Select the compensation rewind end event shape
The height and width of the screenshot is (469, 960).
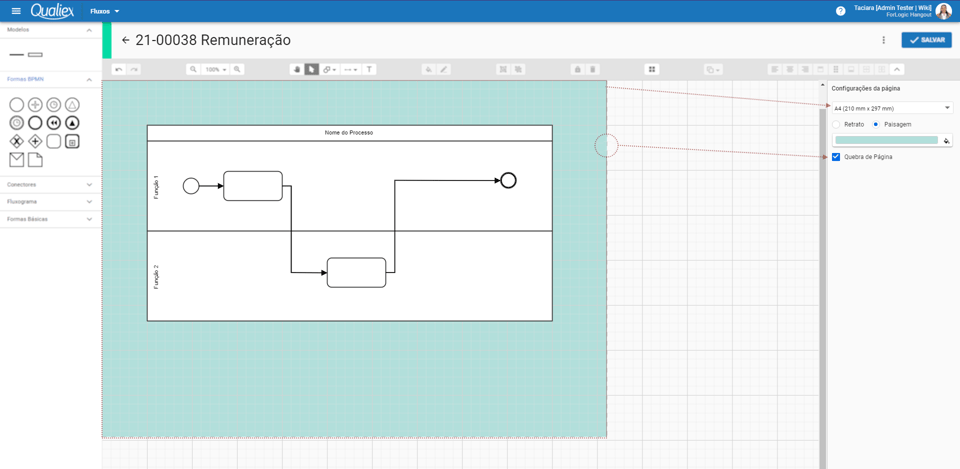[x=54, y=123]
